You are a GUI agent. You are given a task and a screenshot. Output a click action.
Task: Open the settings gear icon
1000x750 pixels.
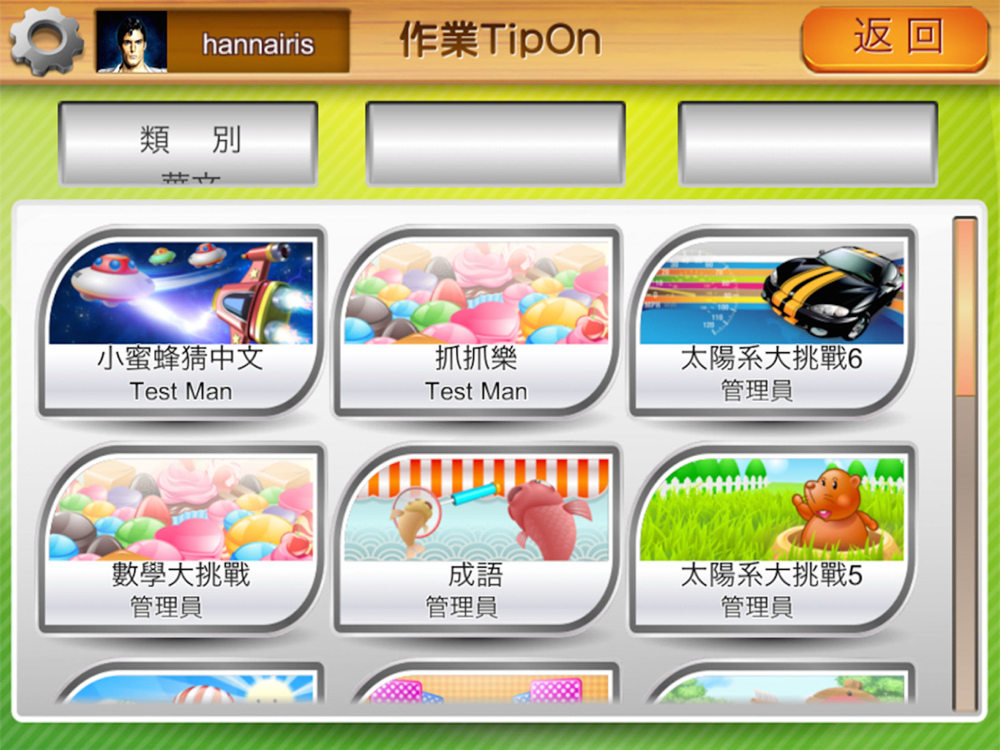[x=47, y=40]
